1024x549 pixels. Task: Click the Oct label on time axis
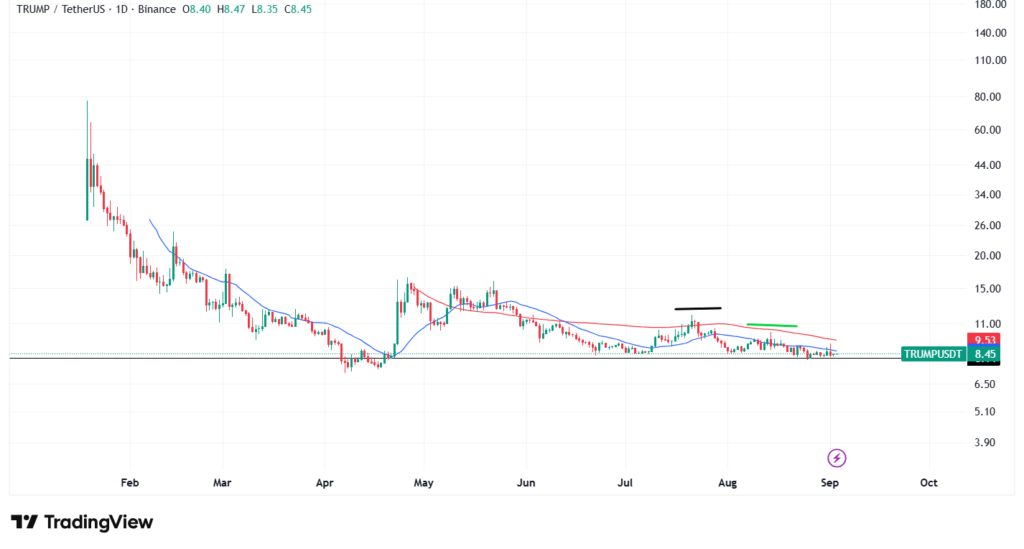(x=929, y=483)
